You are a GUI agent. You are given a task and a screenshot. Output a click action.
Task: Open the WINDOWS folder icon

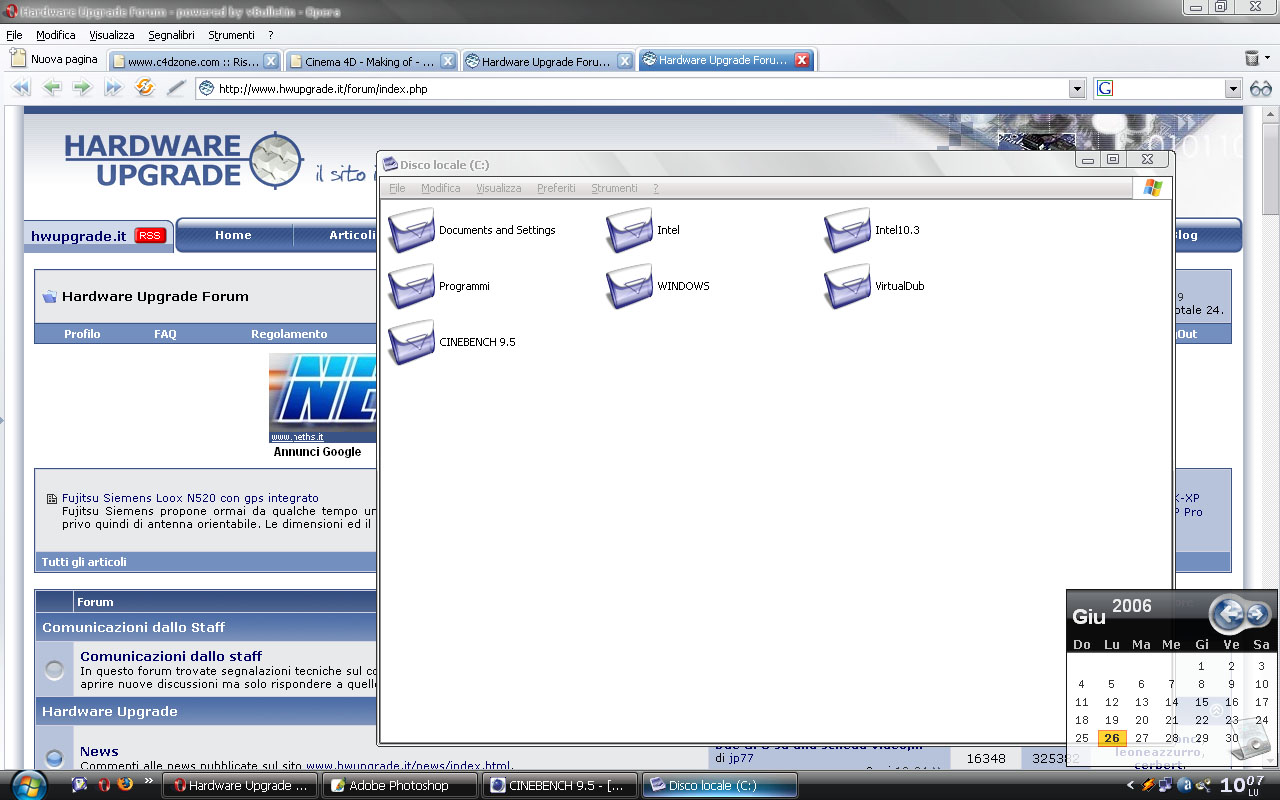[629, 286]
